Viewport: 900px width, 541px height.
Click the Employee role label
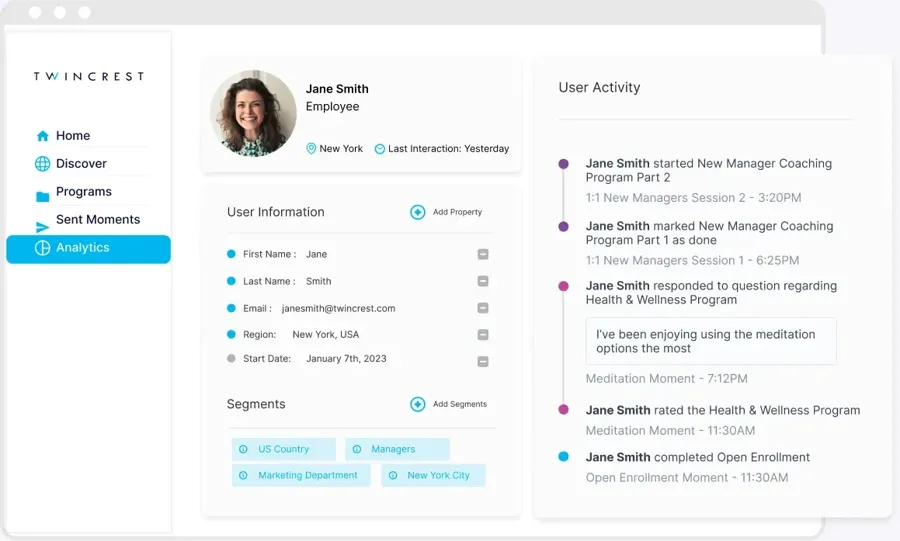[x=332, y=107]
